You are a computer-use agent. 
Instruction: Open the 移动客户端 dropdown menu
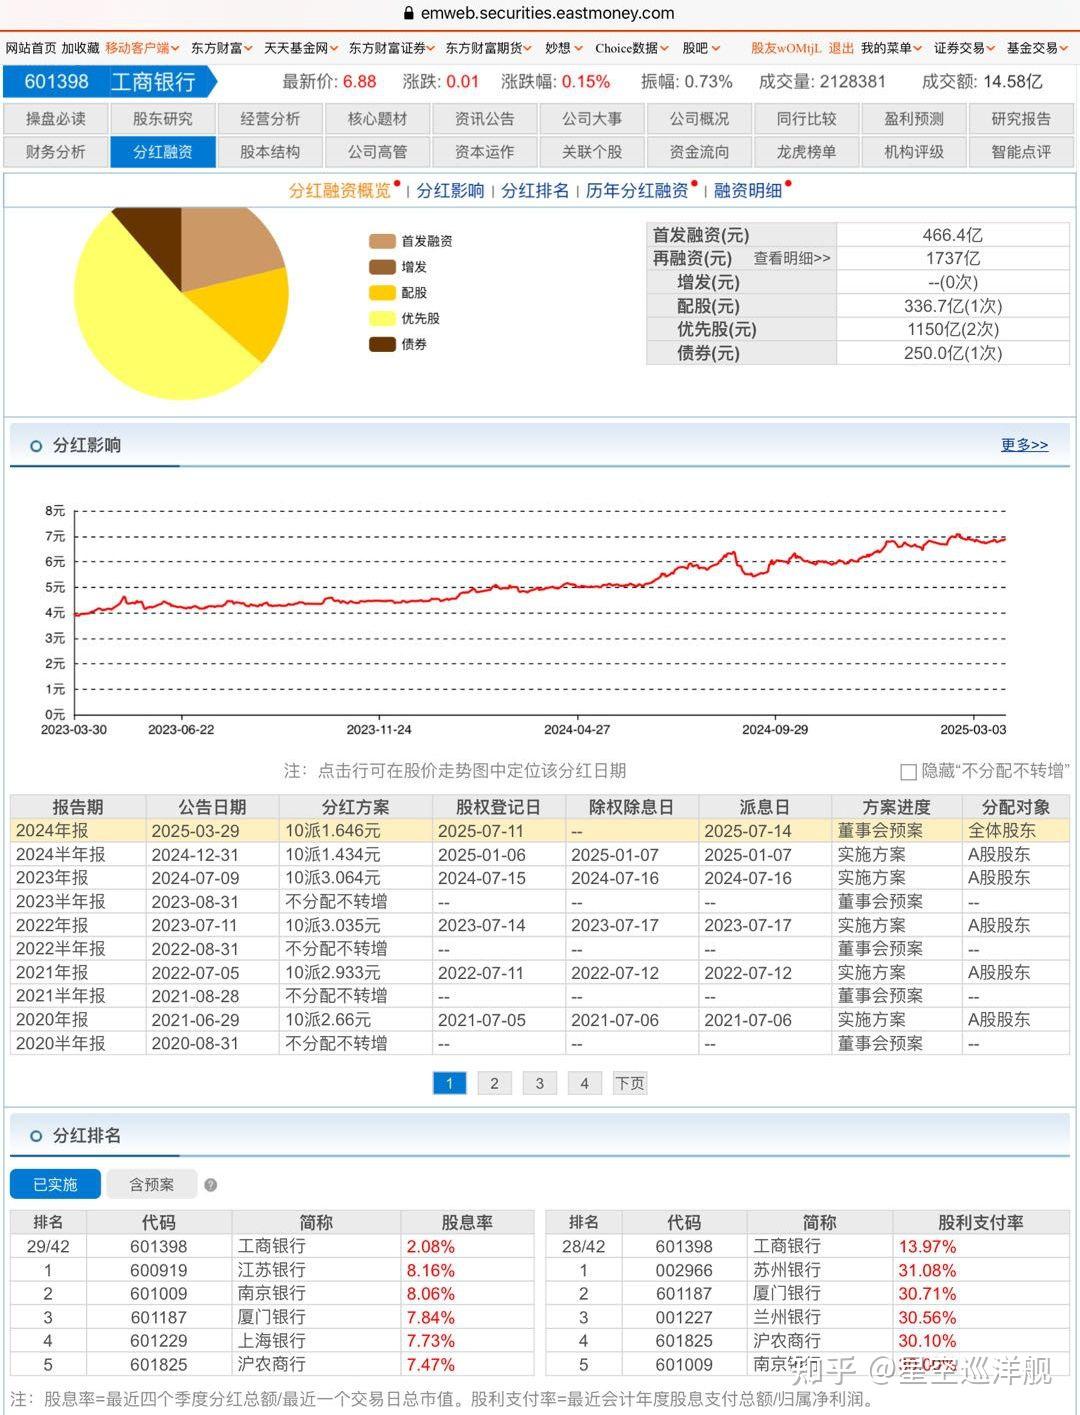[x=142, y=48]
